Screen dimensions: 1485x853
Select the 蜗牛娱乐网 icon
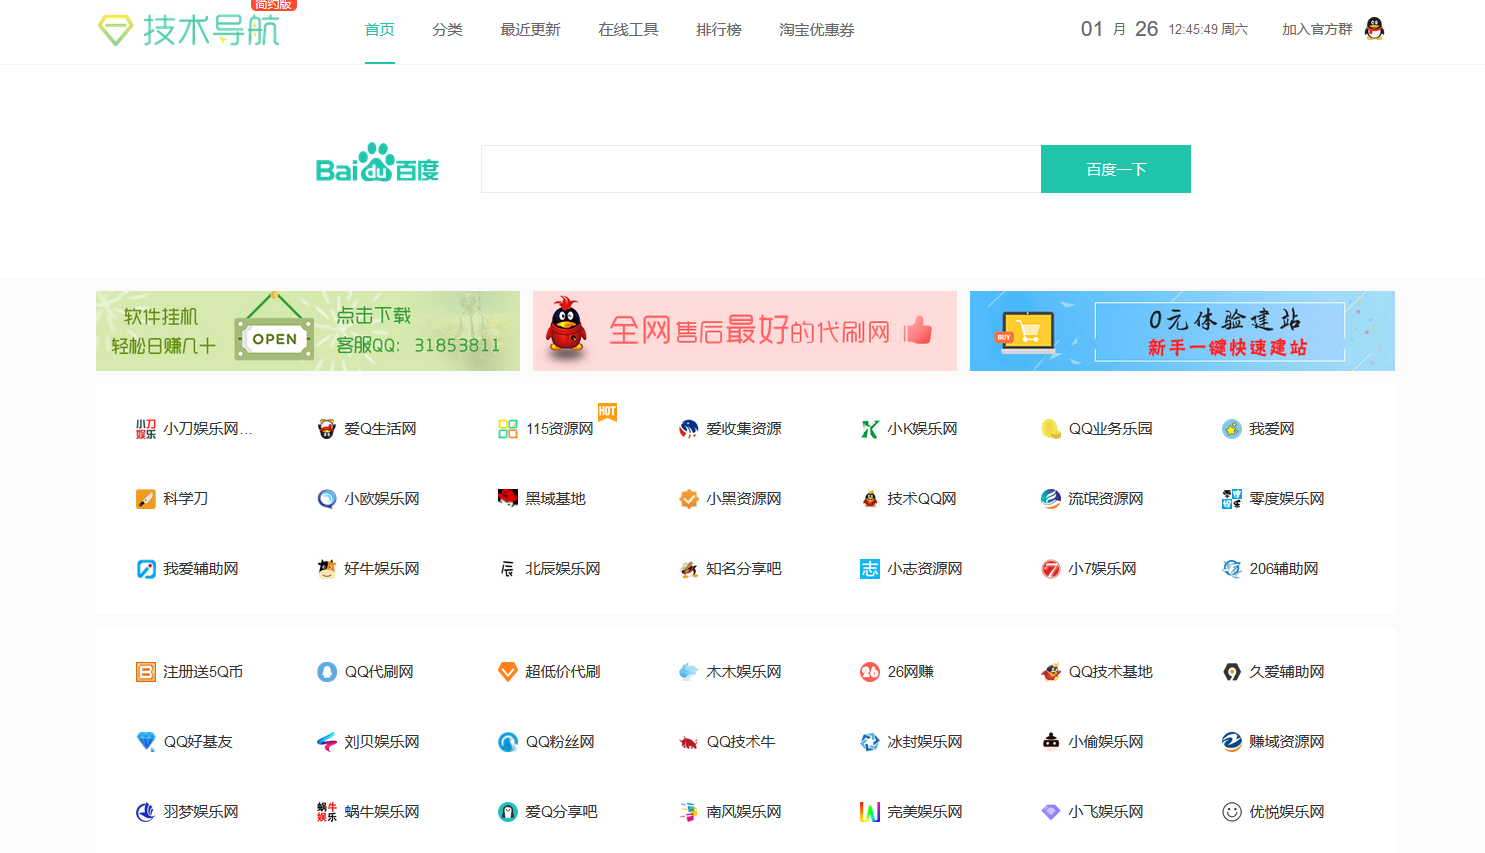(326, 811)
